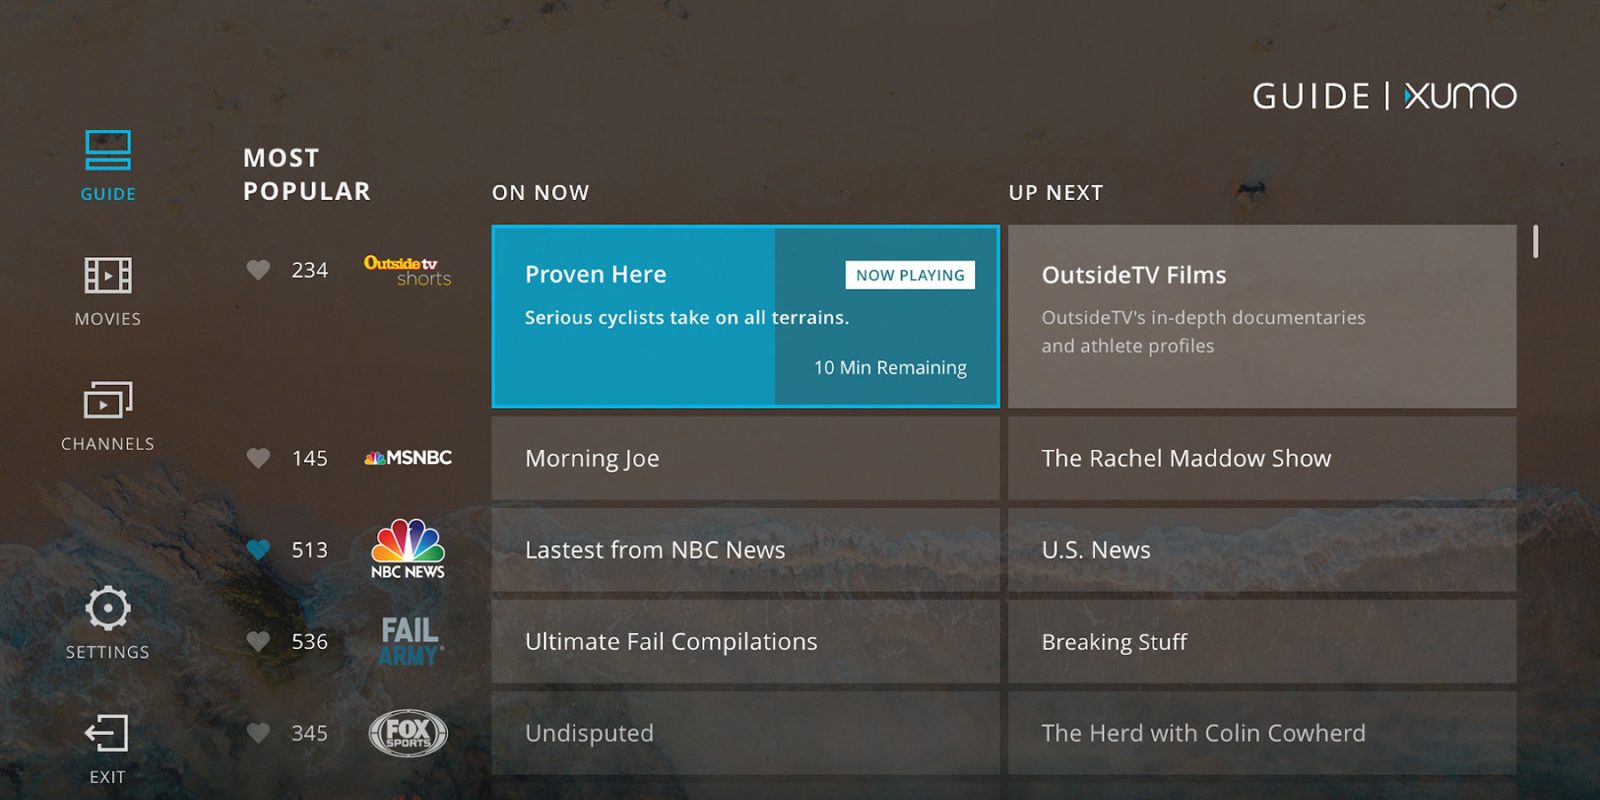Select the Outside TV Shorts channel logo

[408, 270]
